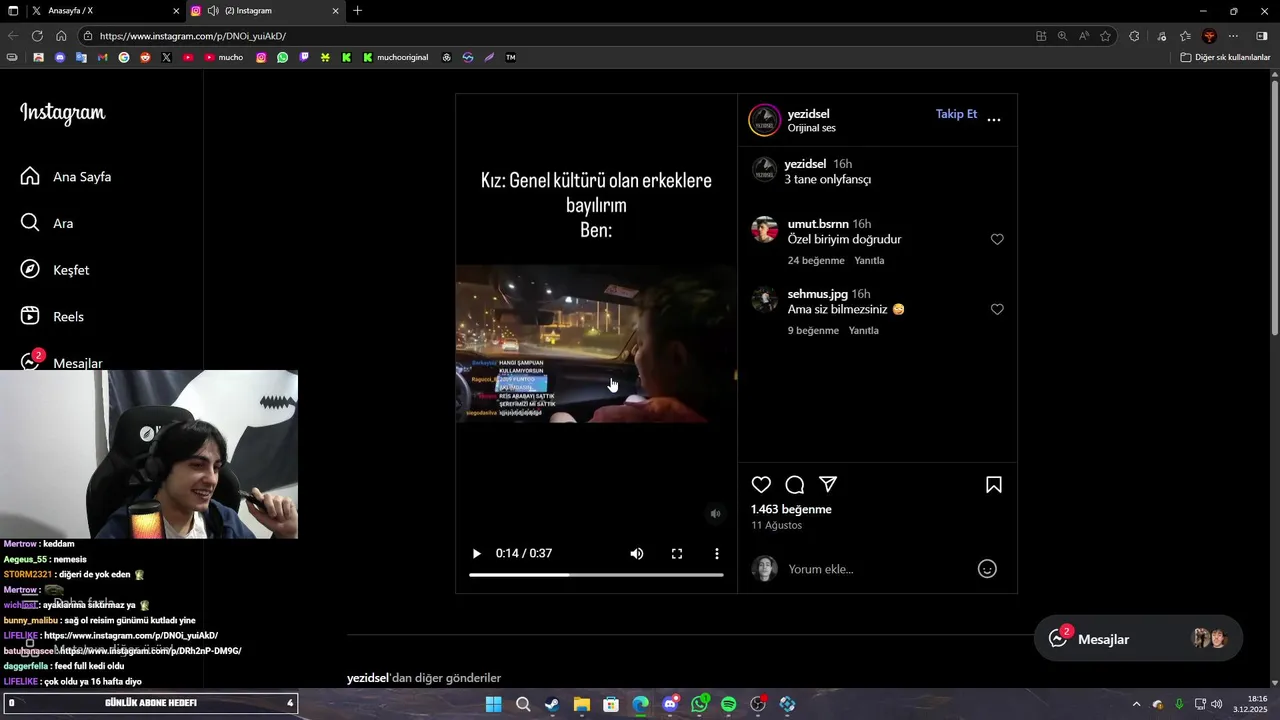The image size is (1280, 720).
Task: Open the comment bubble icon under the post
Action: point(795,485)
